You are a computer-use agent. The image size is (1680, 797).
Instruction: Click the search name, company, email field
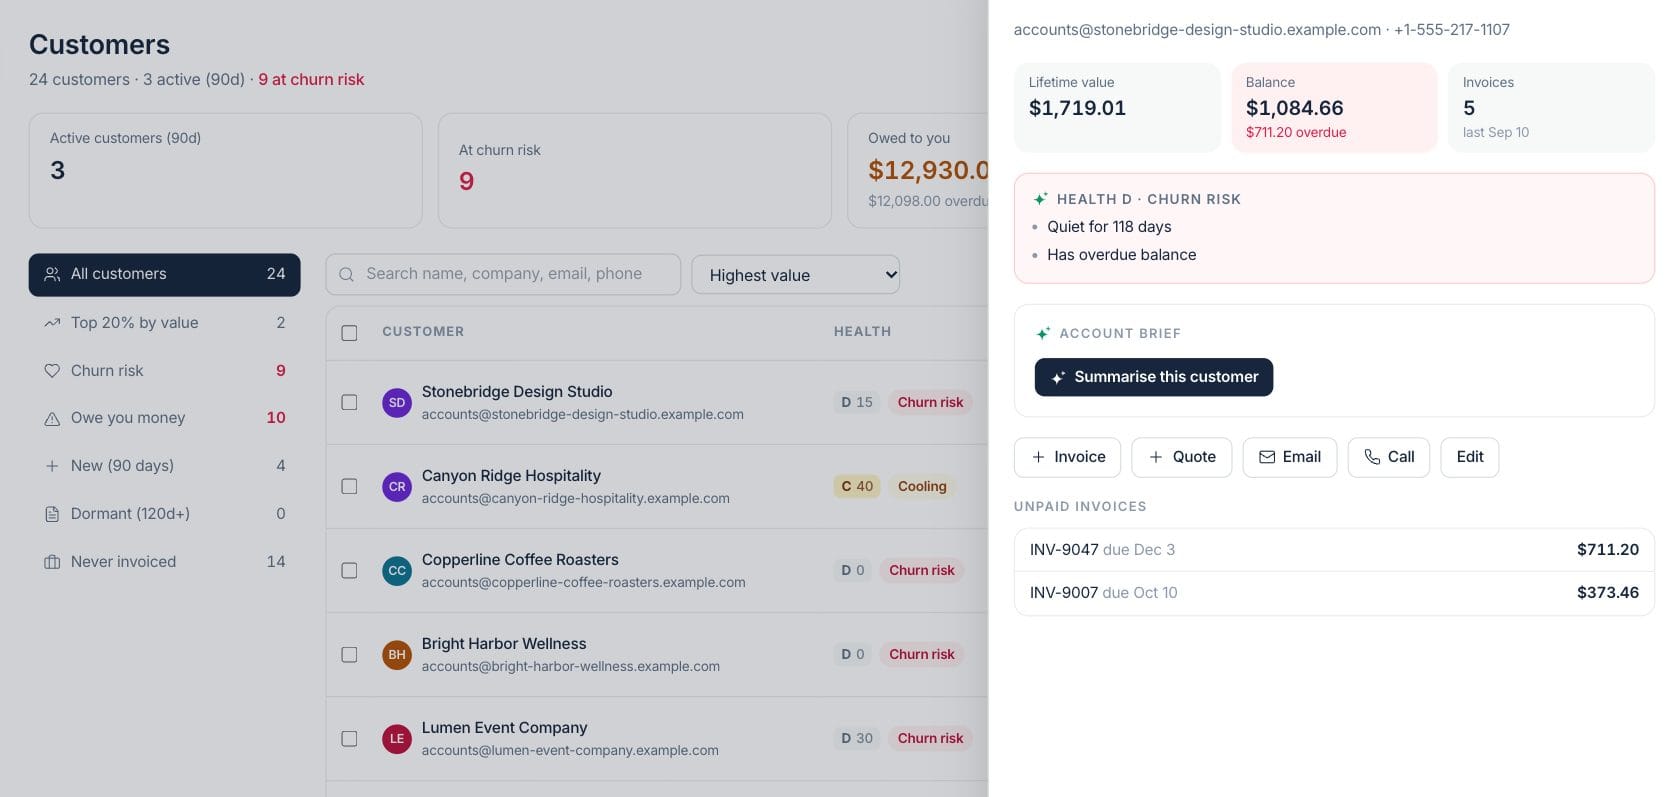coord(503,274)
